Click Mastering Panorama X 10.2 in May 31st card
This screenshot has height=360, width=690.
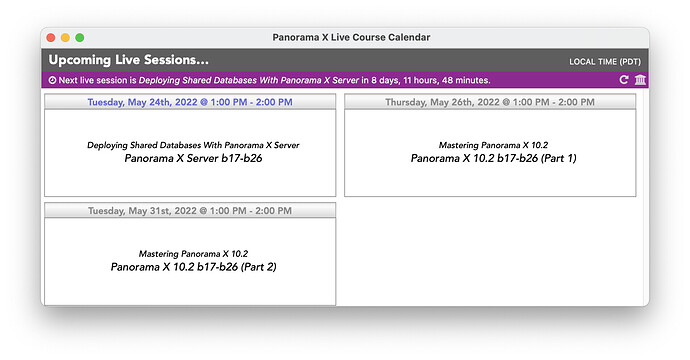coord(193,253)
